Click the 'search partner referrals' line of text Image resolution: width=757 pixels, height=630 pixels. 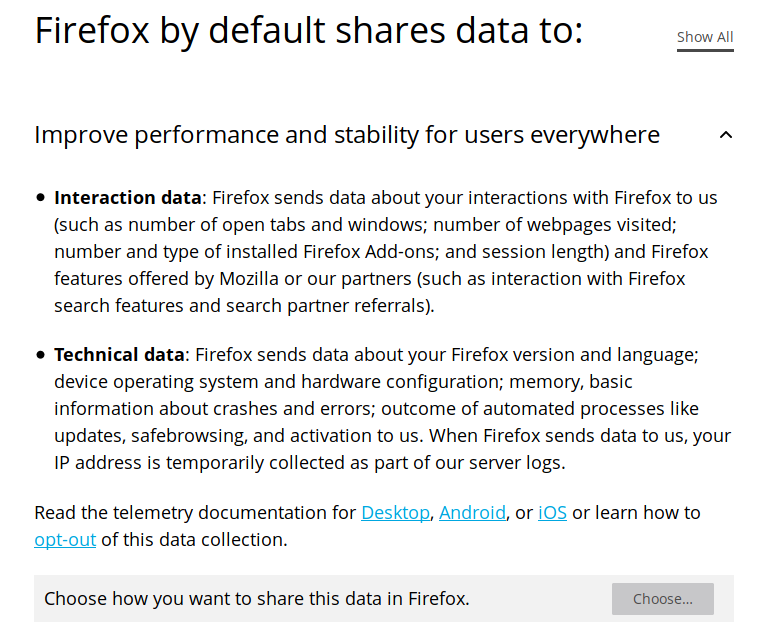pos(244,306)
